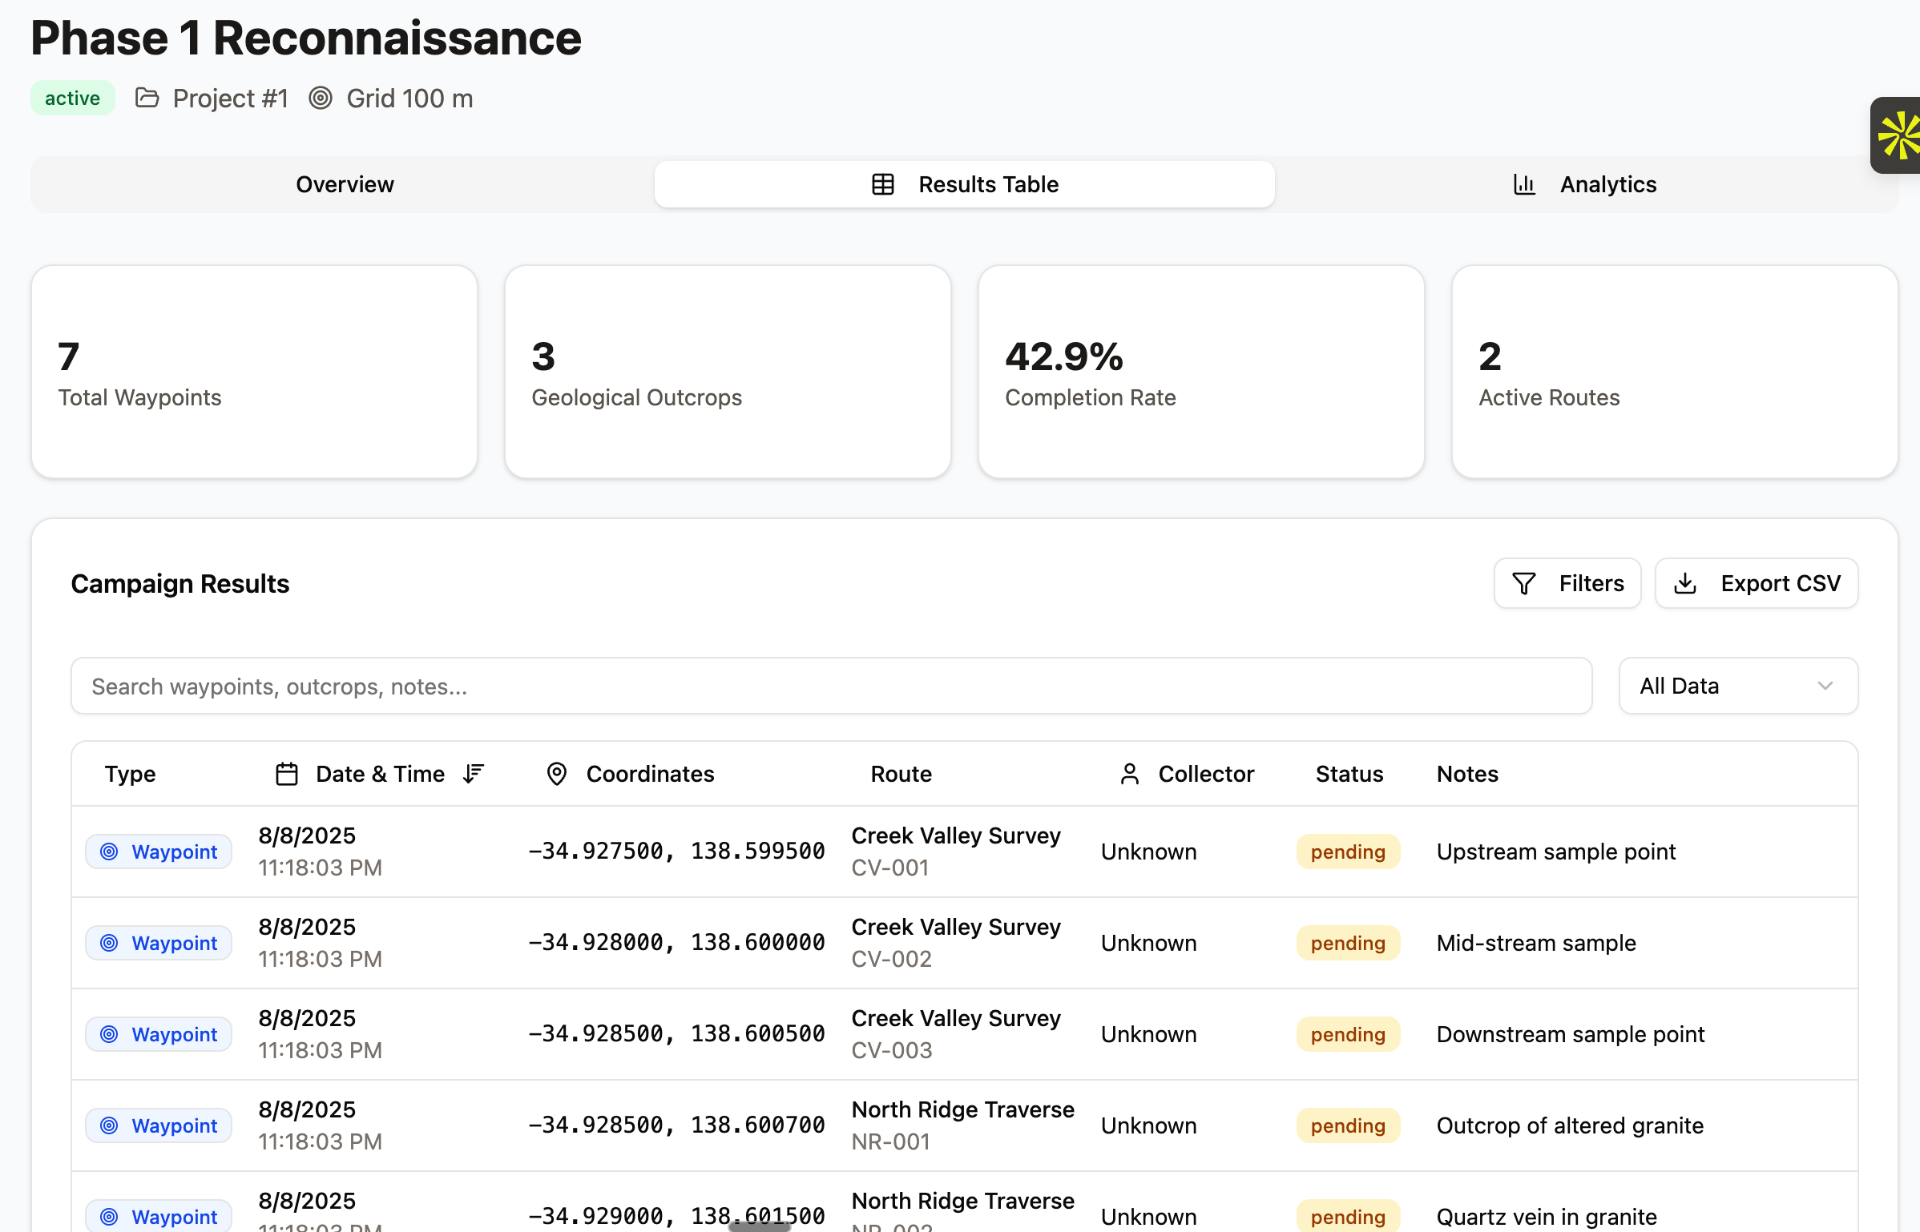Focus the Search waypoints input field
This screenshot has width=1920, height=1232.
[830, 686]
